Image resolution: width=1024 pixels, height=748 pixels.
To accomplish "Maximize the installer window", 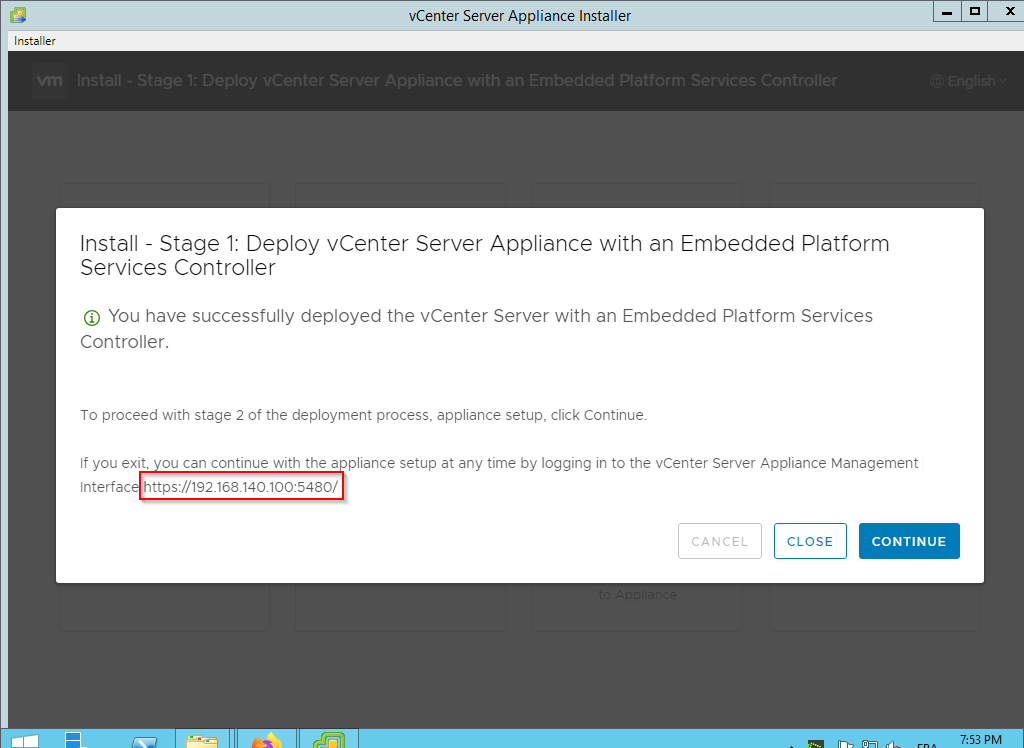I will 974,12.
